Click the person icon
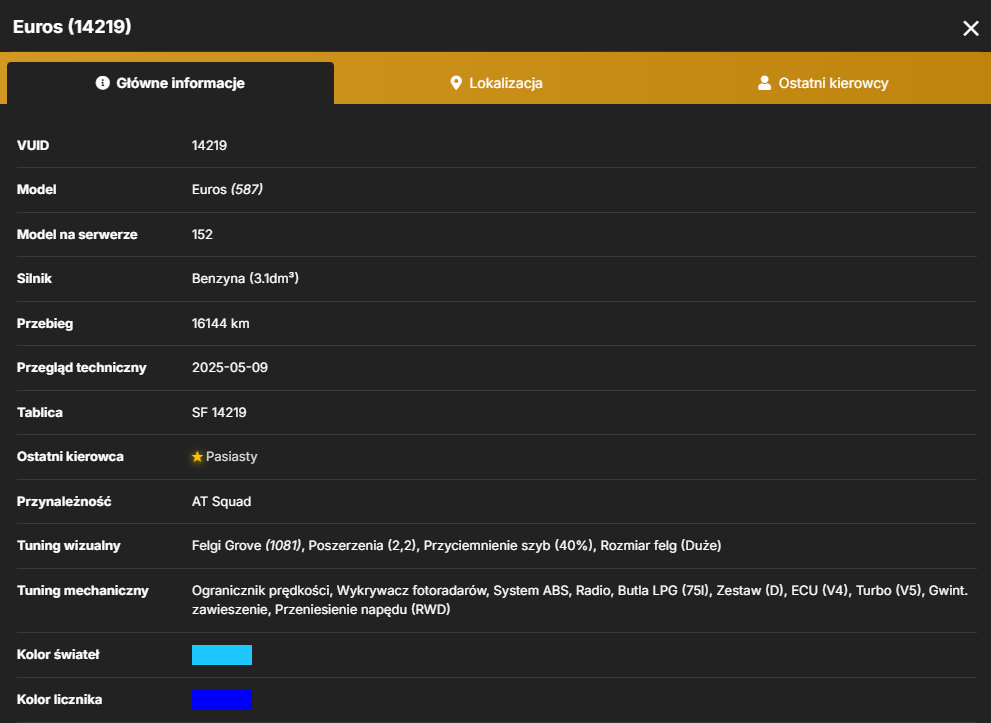 tap(764, 83)
